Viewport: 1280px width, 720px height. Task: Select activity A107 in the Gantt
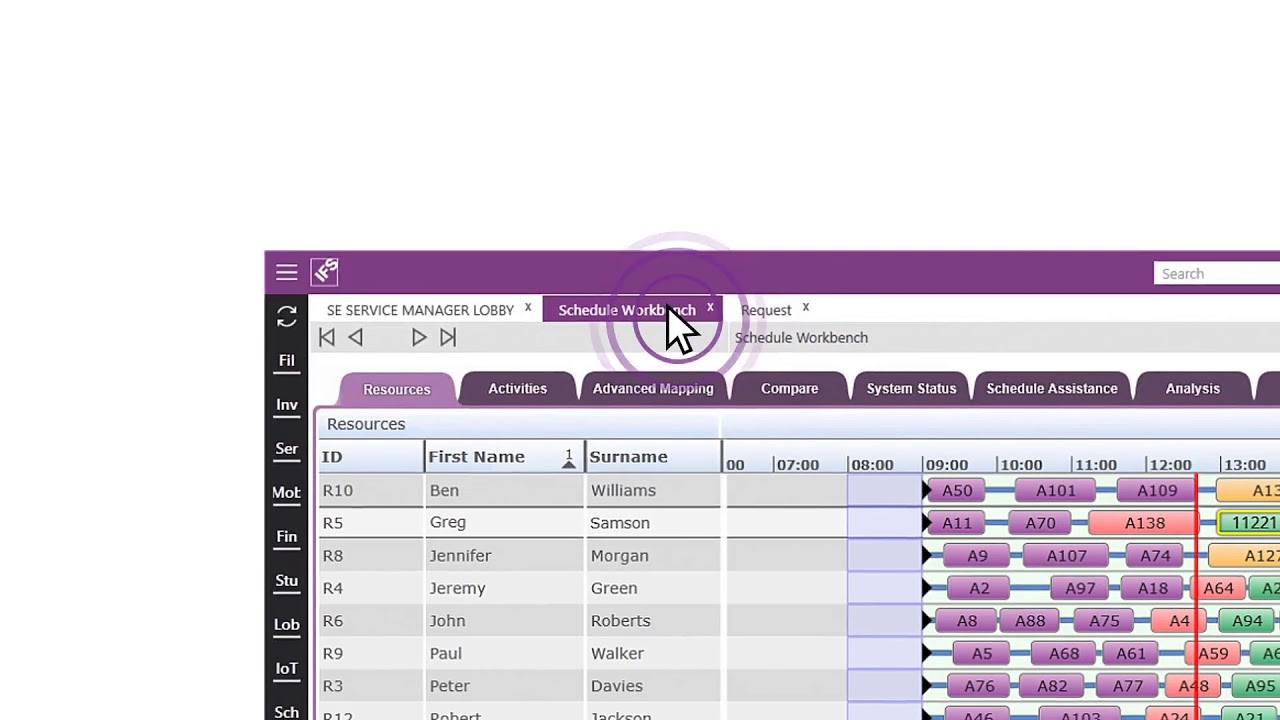[1066, 556]
